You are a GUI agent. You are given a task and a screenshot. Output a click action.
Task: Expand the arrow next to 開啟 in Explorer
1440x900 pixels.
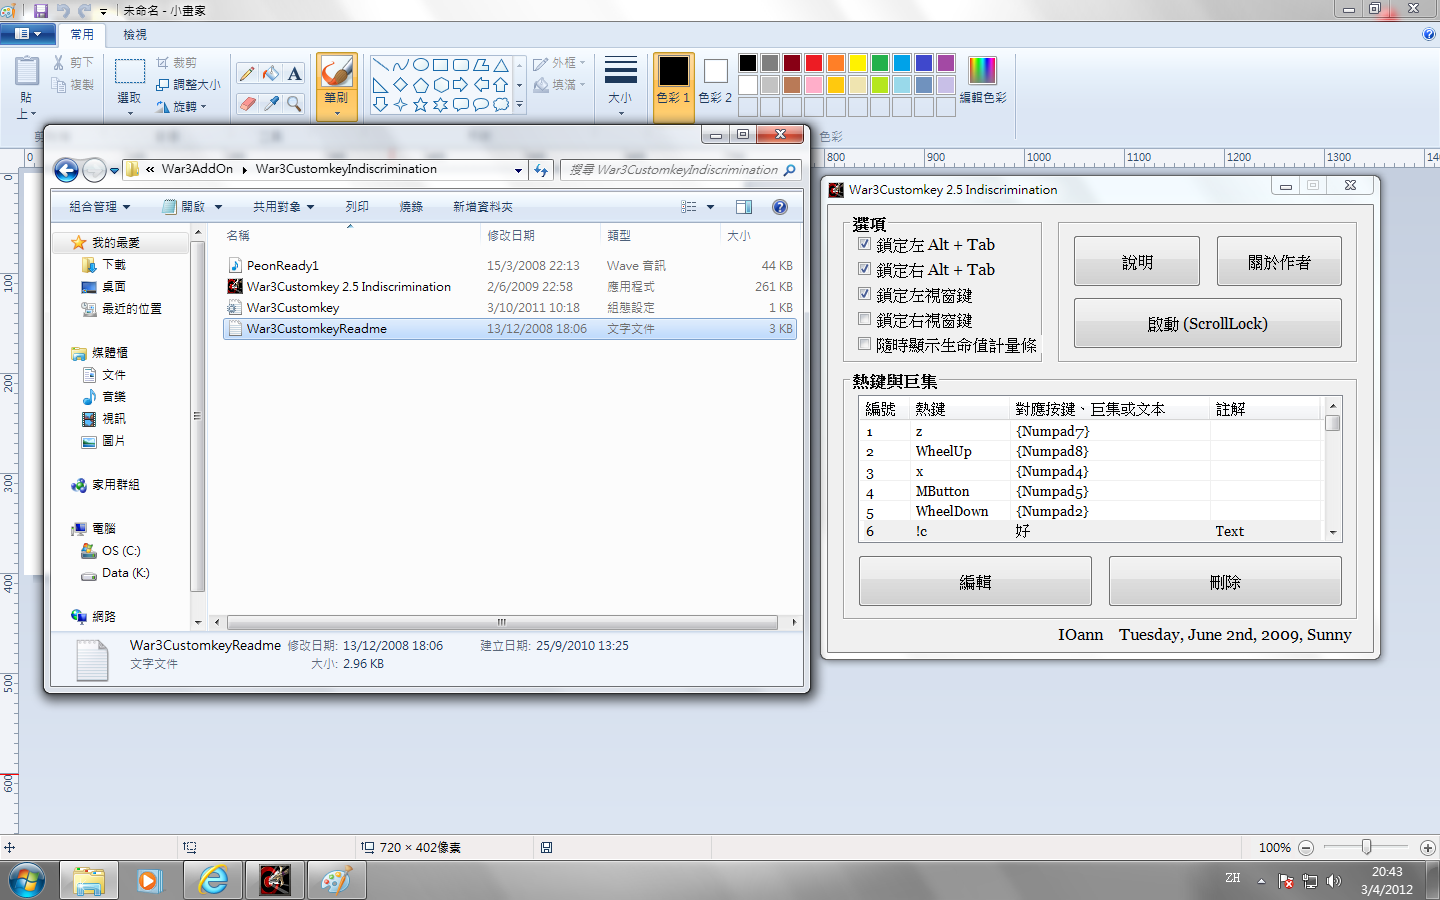[218, 207]
